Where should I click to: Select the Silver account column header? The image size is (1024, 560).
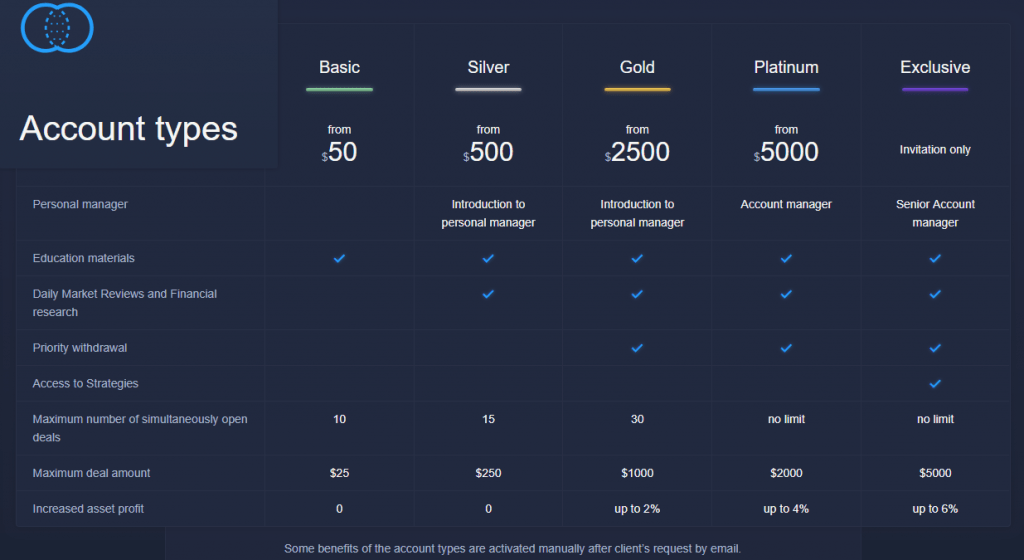(x=488, y=68)
